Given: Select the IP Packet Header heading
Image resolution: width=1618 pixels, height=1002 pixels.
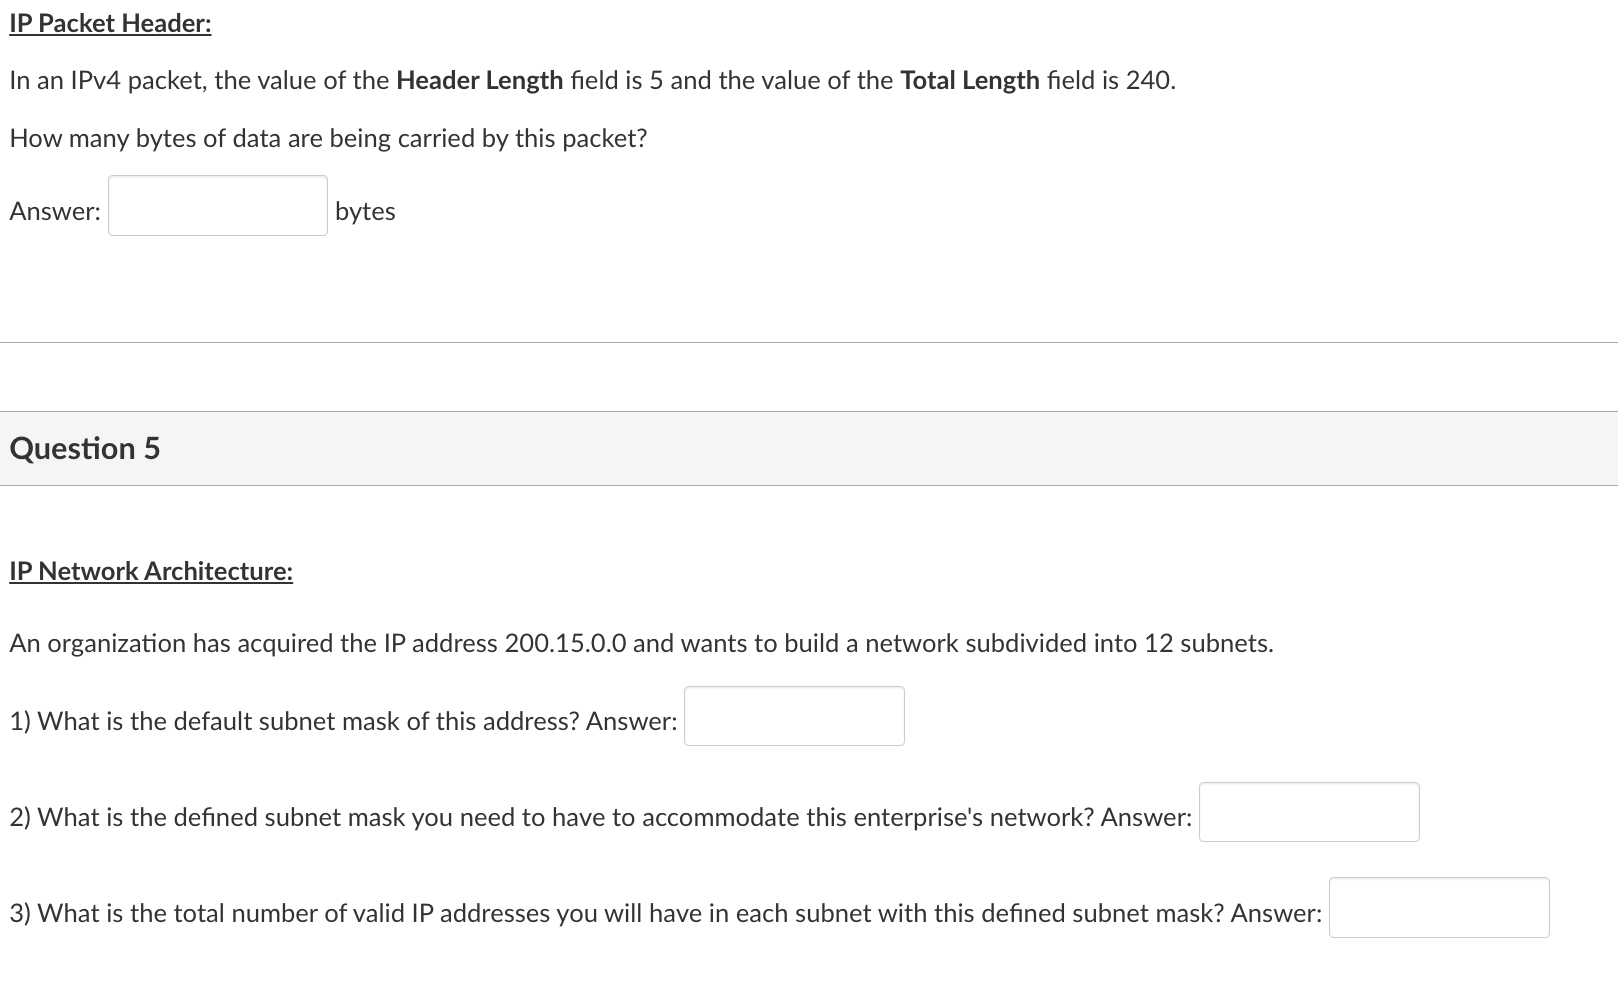Looking at the screenshot, I should [x=109, y=23].
